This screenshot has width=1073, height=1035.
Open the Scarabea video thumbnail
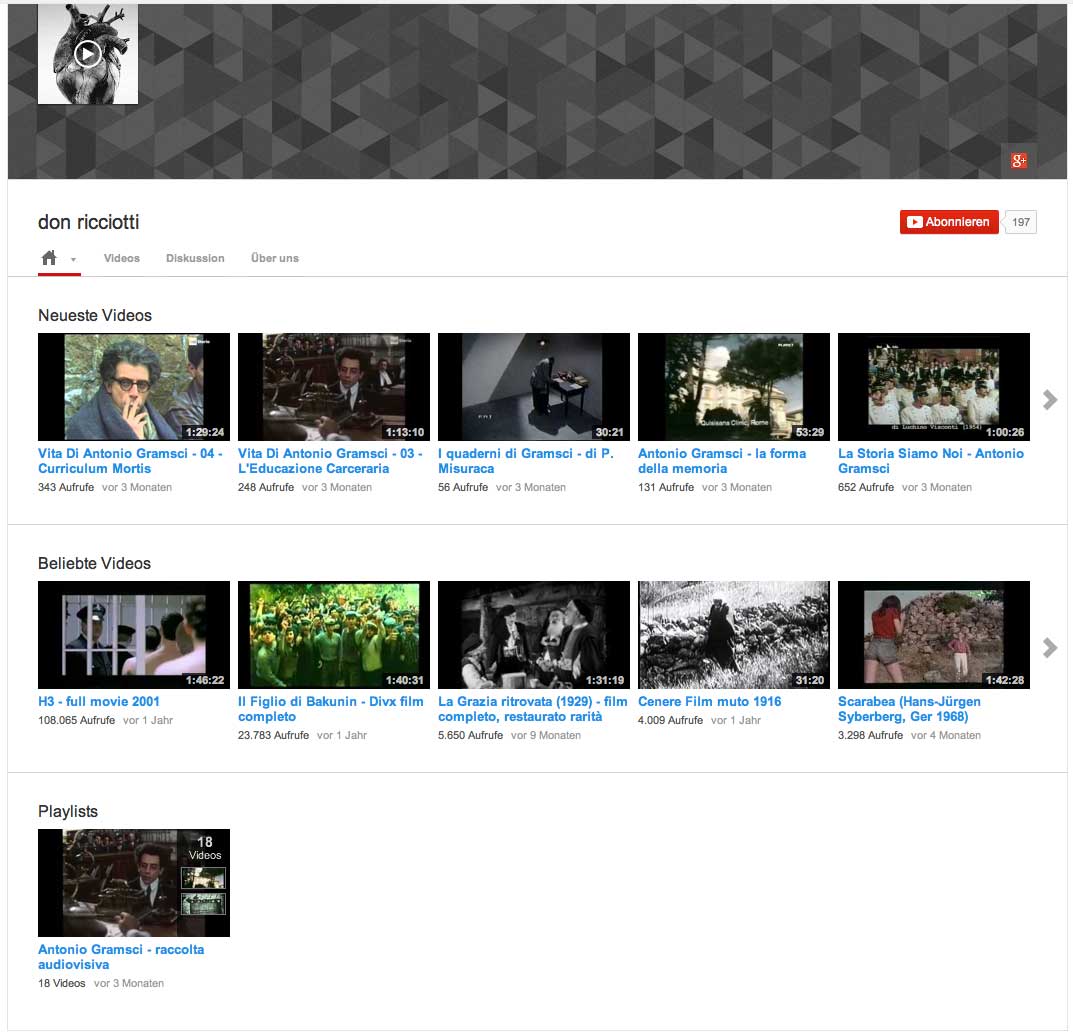pos(934,634)
